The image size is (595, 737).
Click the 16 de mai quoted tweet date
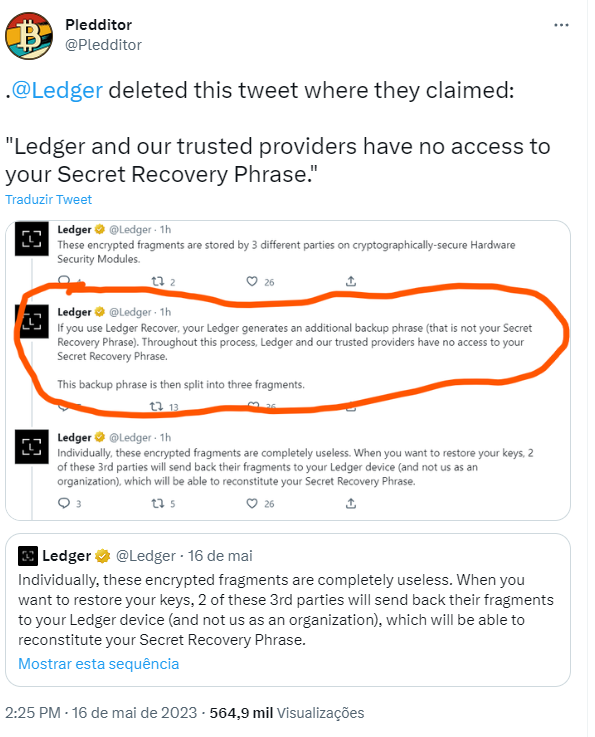pyautogui.click(x=220, y=556)
